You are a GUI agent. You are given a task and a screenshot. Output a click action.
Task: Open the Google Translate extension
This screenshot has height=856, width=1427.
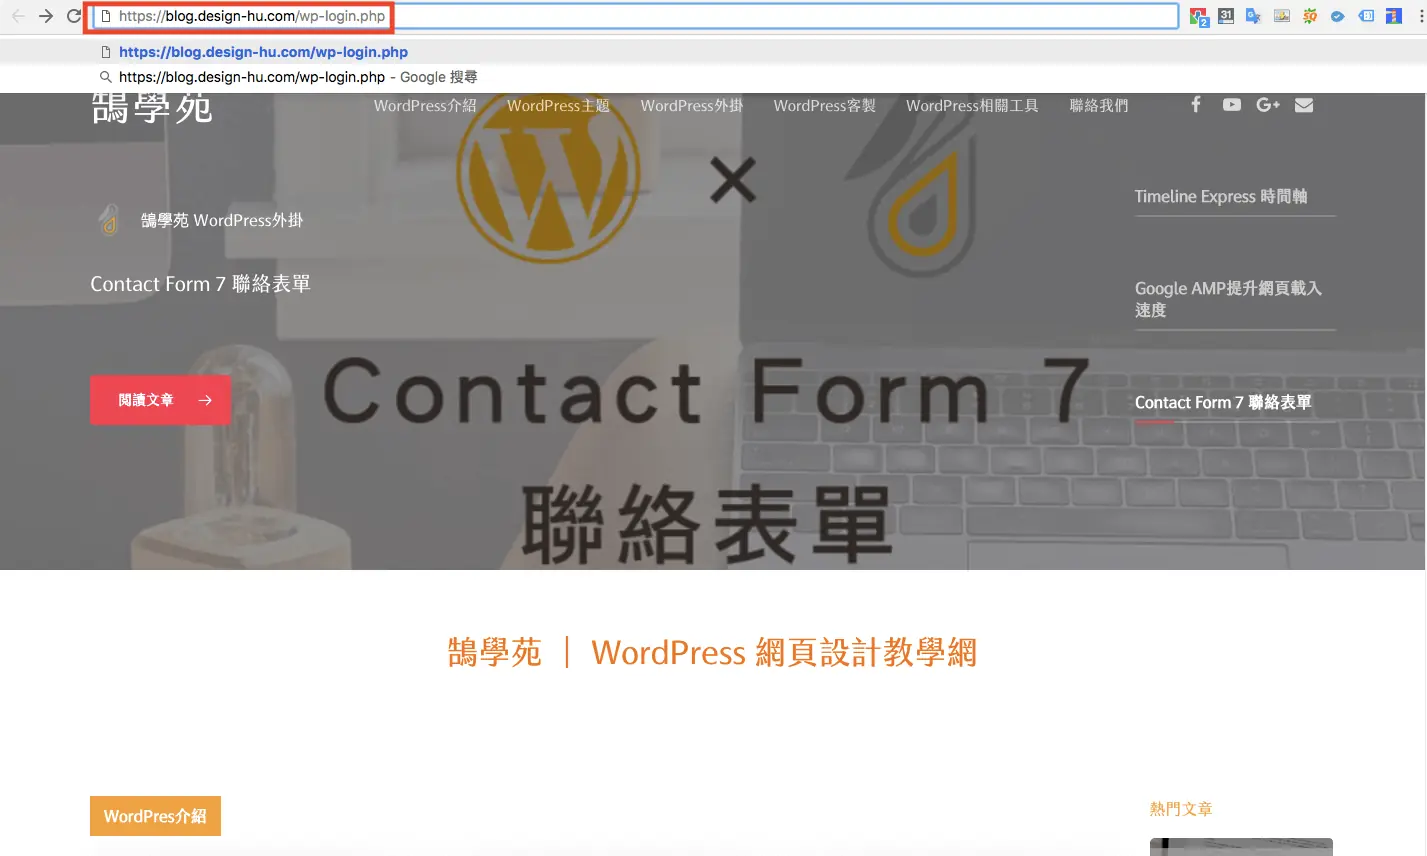click(1253, 16)
